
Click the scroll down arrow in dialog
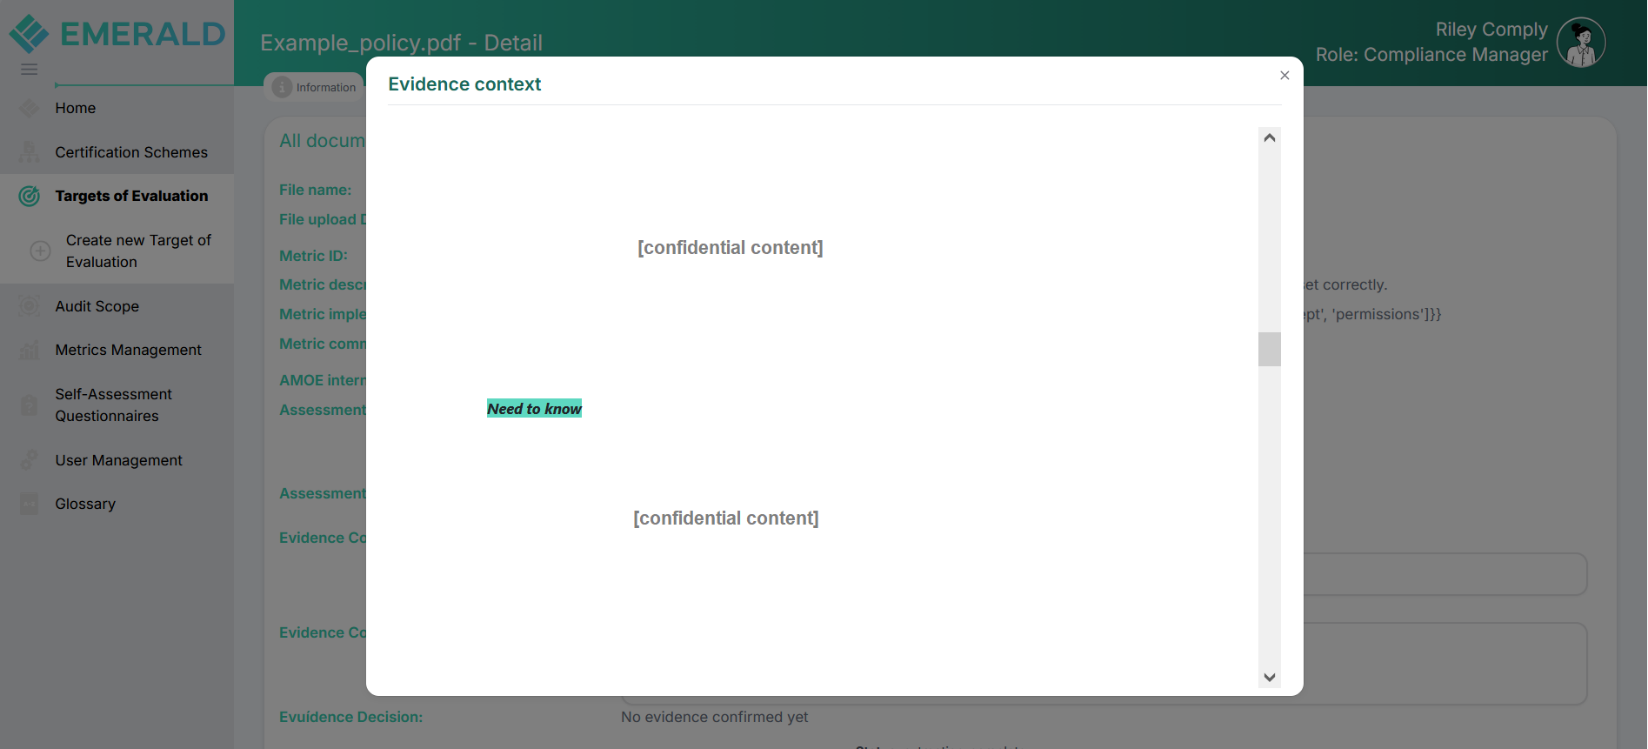(x=1270, y=677)
